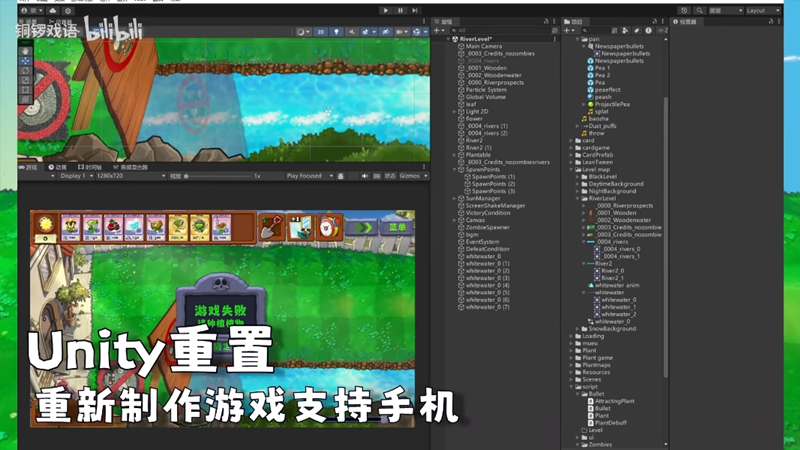This screenshot has width=800, height=450.
Task: Collapse the RiverLevel folder in the Project panel
Action: tap(578, 198)
